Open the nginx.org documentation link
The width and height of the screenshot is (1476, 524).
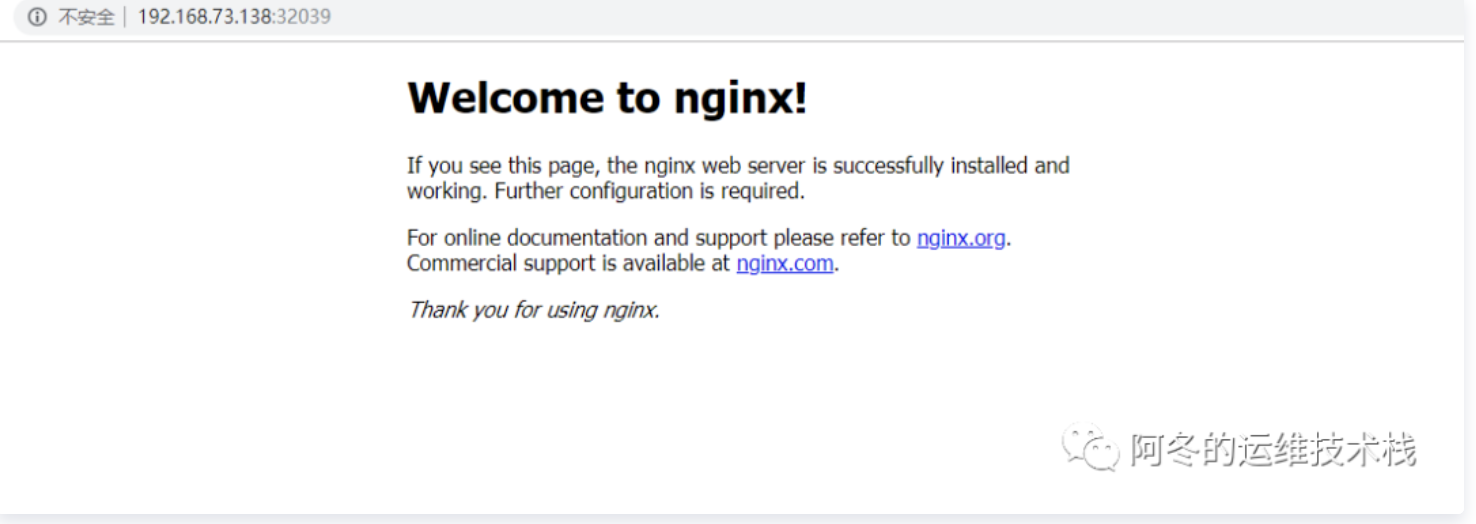click(961, 238)
